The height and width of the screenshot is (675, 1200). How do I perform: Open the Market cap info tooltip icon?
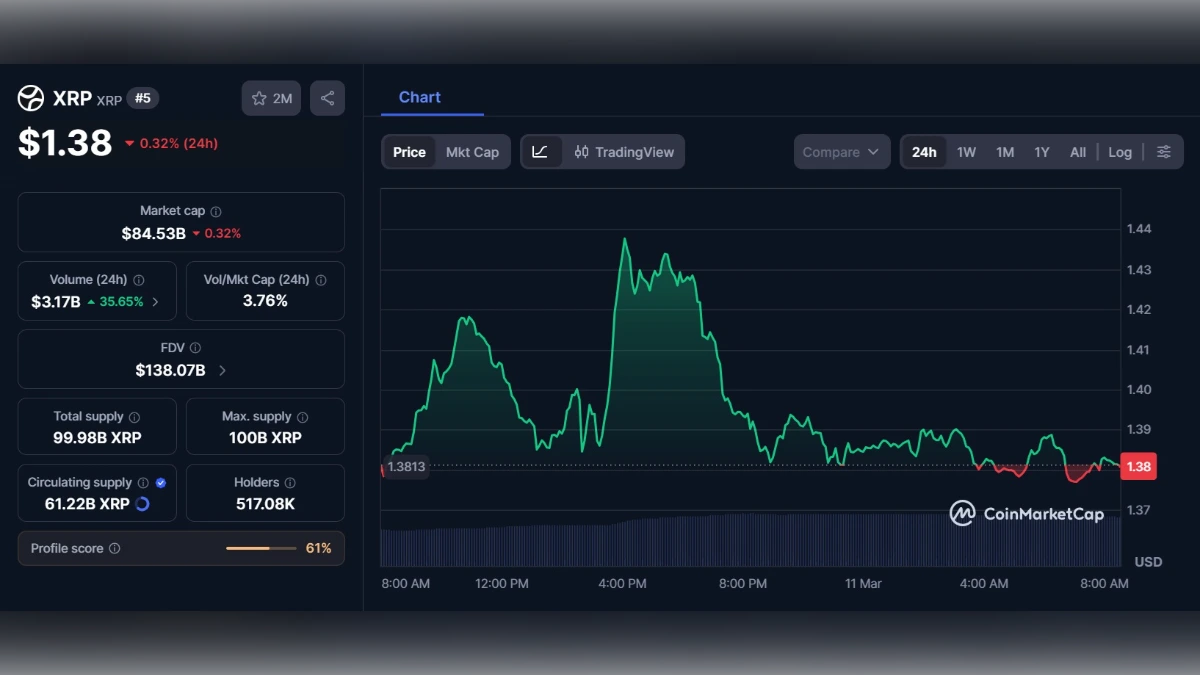click(215, 210)
